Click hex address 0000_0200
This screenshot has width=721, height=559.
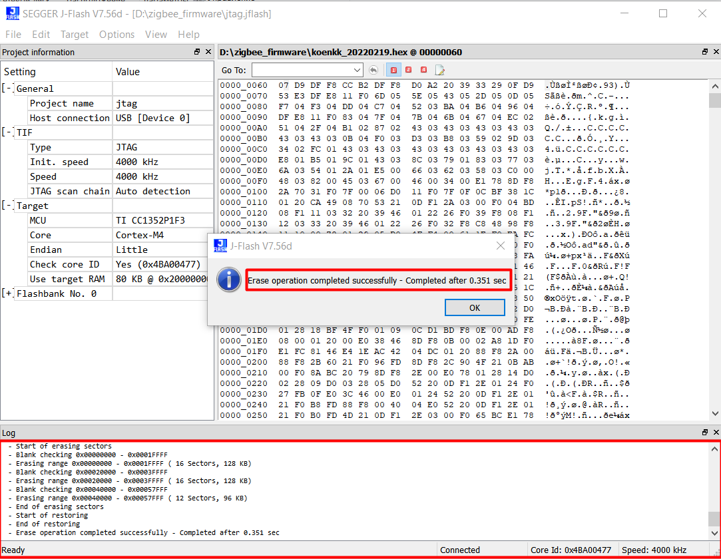pyautogui.click(x=243, y=362)
